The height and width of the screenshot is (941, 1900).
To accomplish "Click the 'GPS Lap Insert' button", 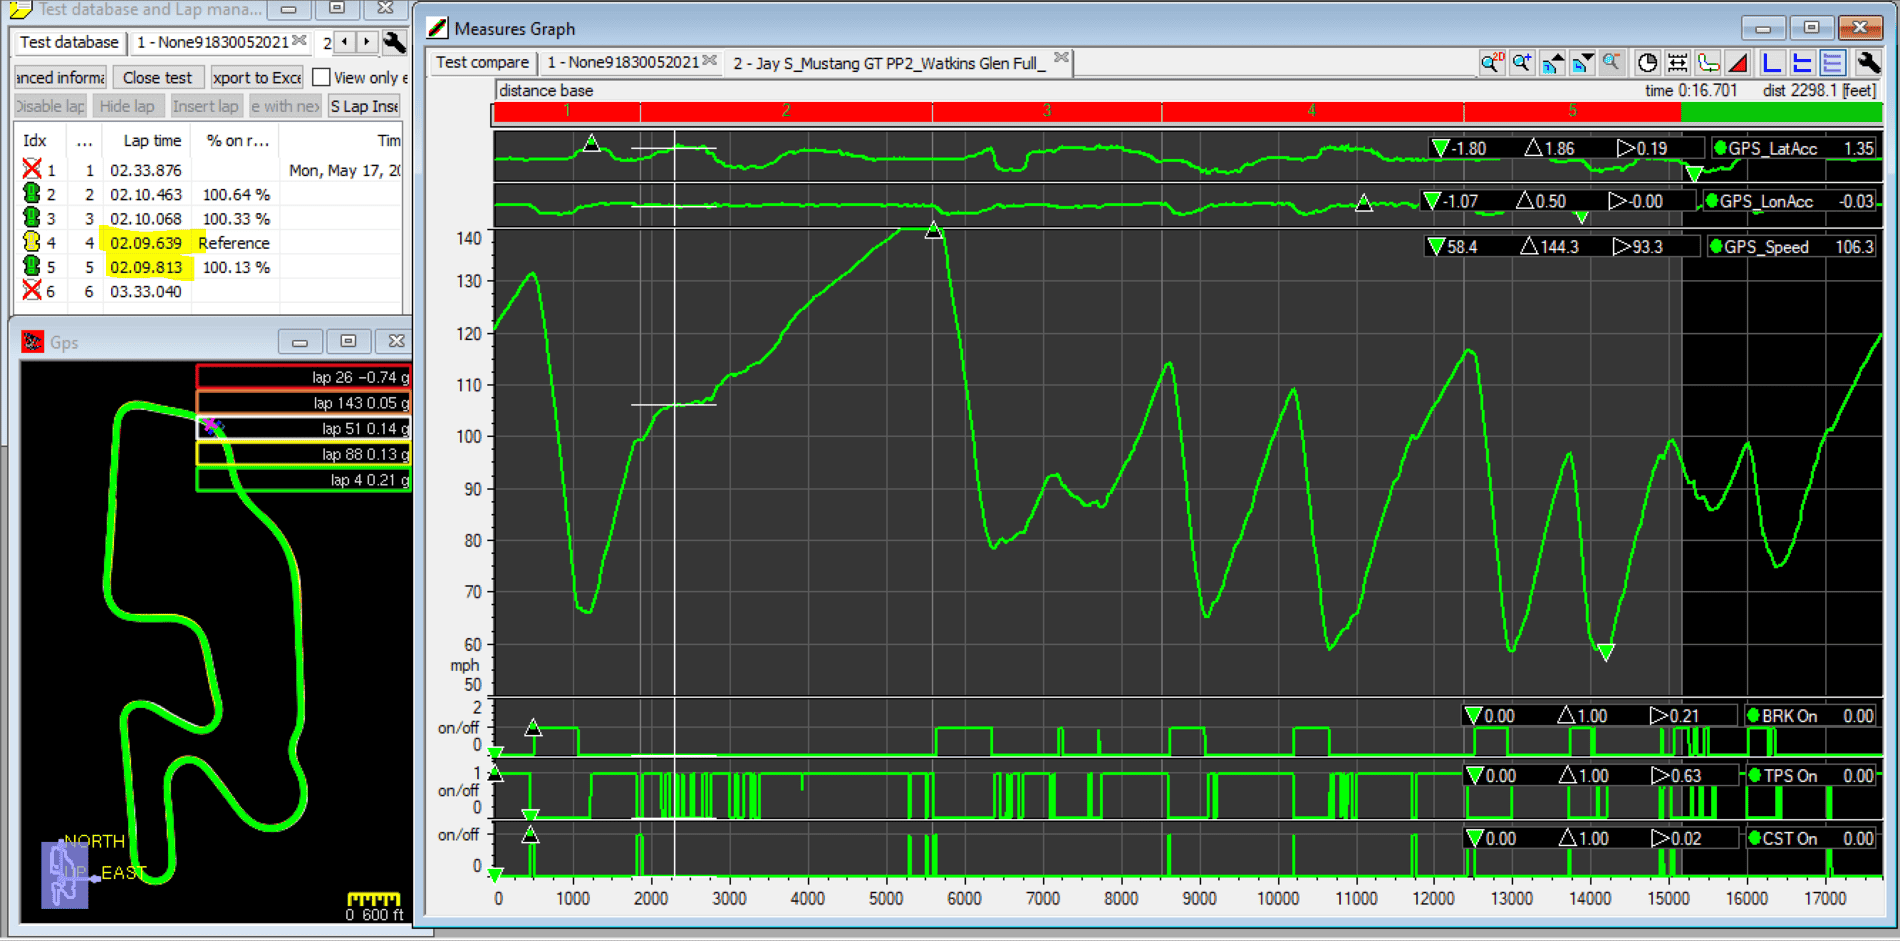I will tap(365, 106).
